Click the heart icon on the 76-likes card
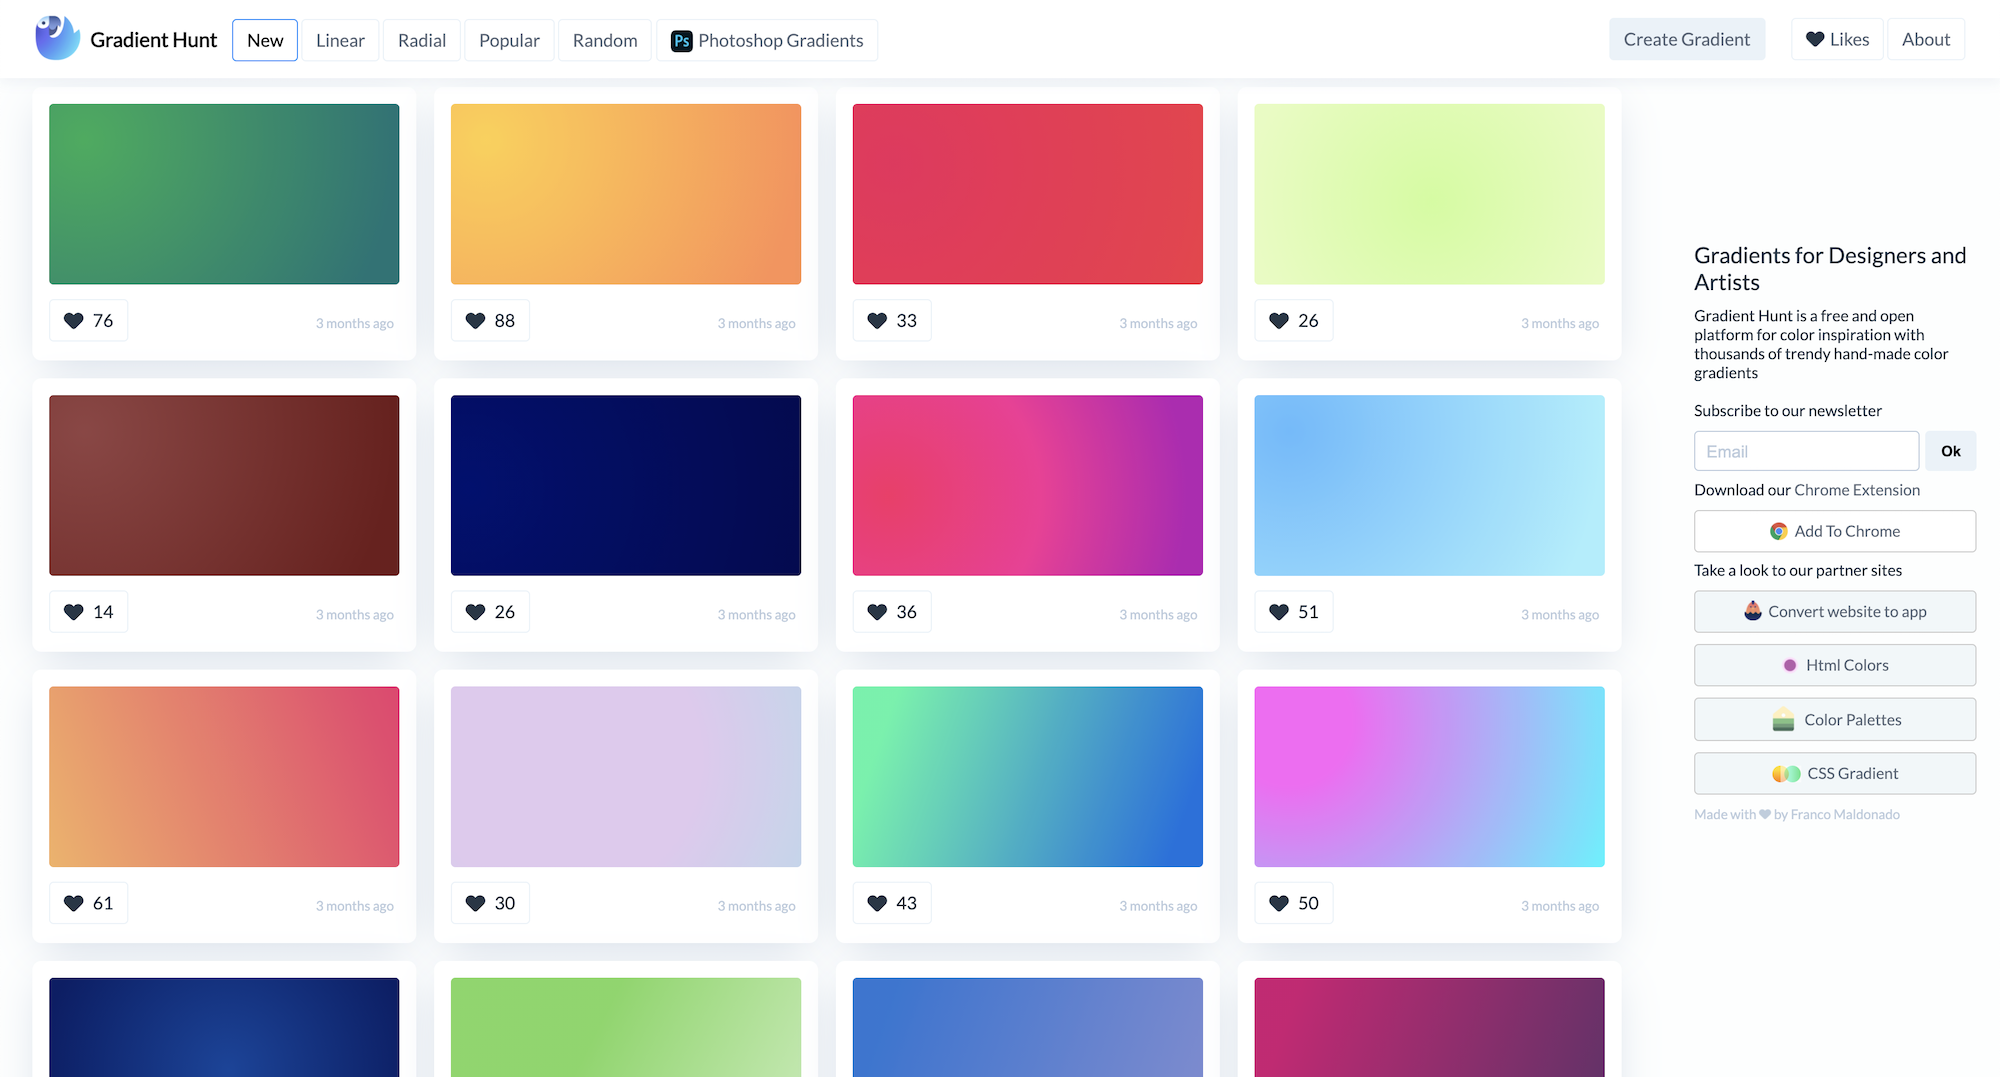The image size is (2000, 1077). 74,321
